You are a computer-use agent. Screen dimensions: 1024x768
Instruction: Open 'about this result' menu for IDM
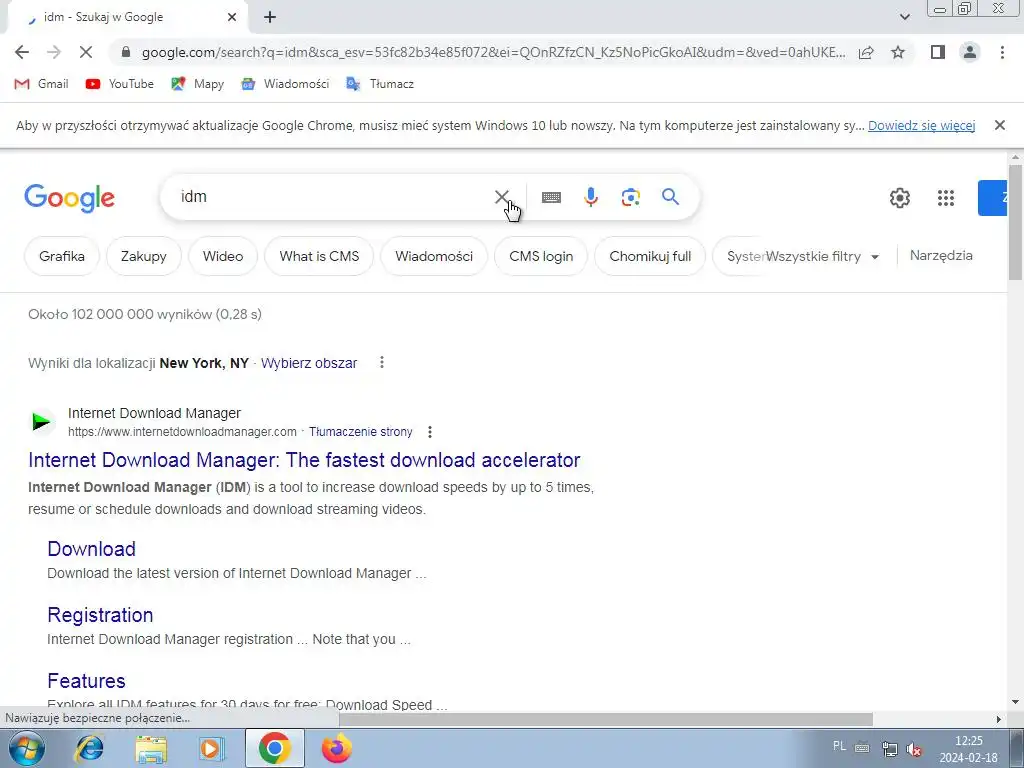[430, 432]
